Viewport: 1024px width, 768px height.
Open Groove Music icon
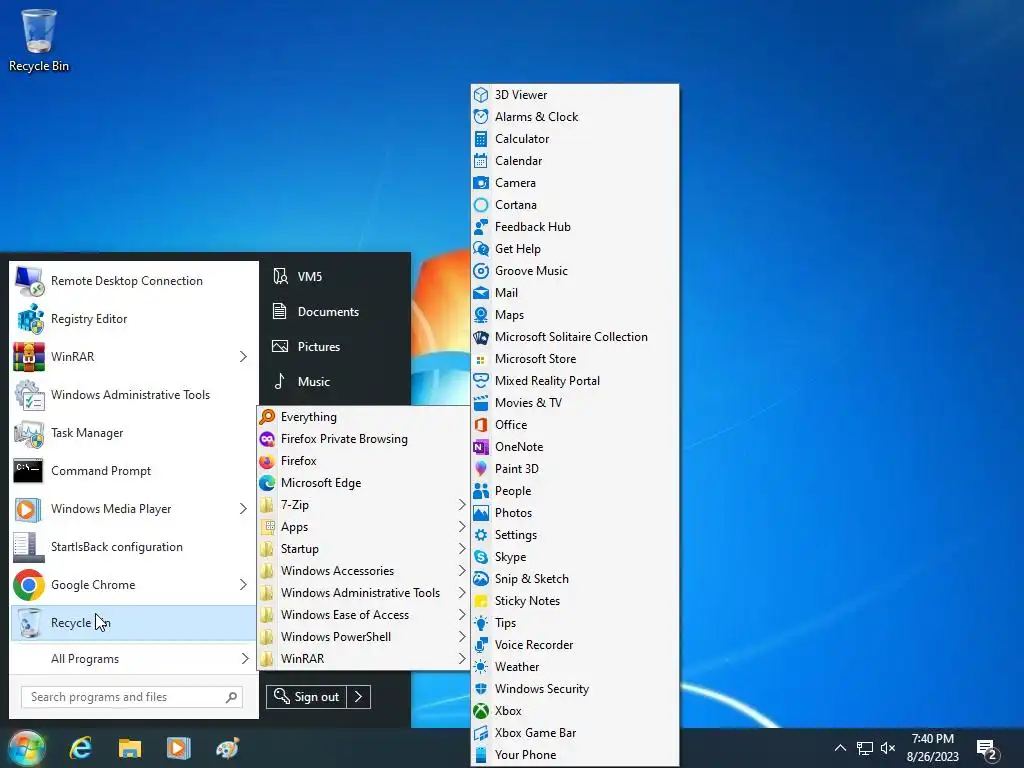[x=481, y=271]
